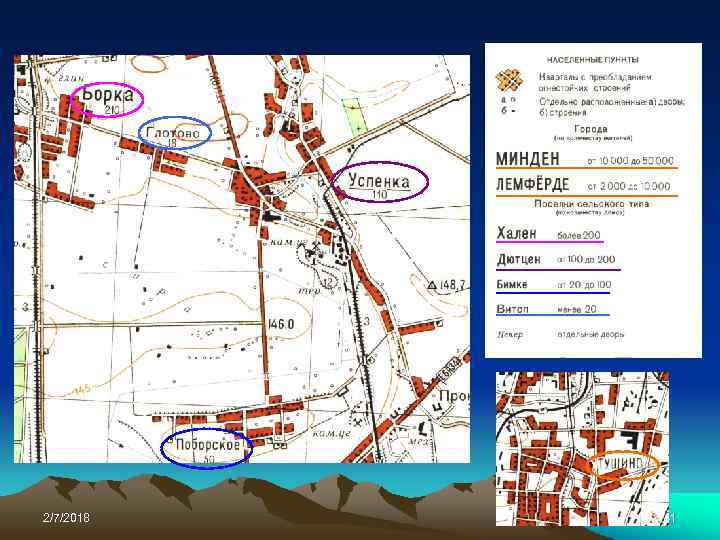
Task: Click the 'от 100 до 200' legend text
Action: click(x=586, y=259)
